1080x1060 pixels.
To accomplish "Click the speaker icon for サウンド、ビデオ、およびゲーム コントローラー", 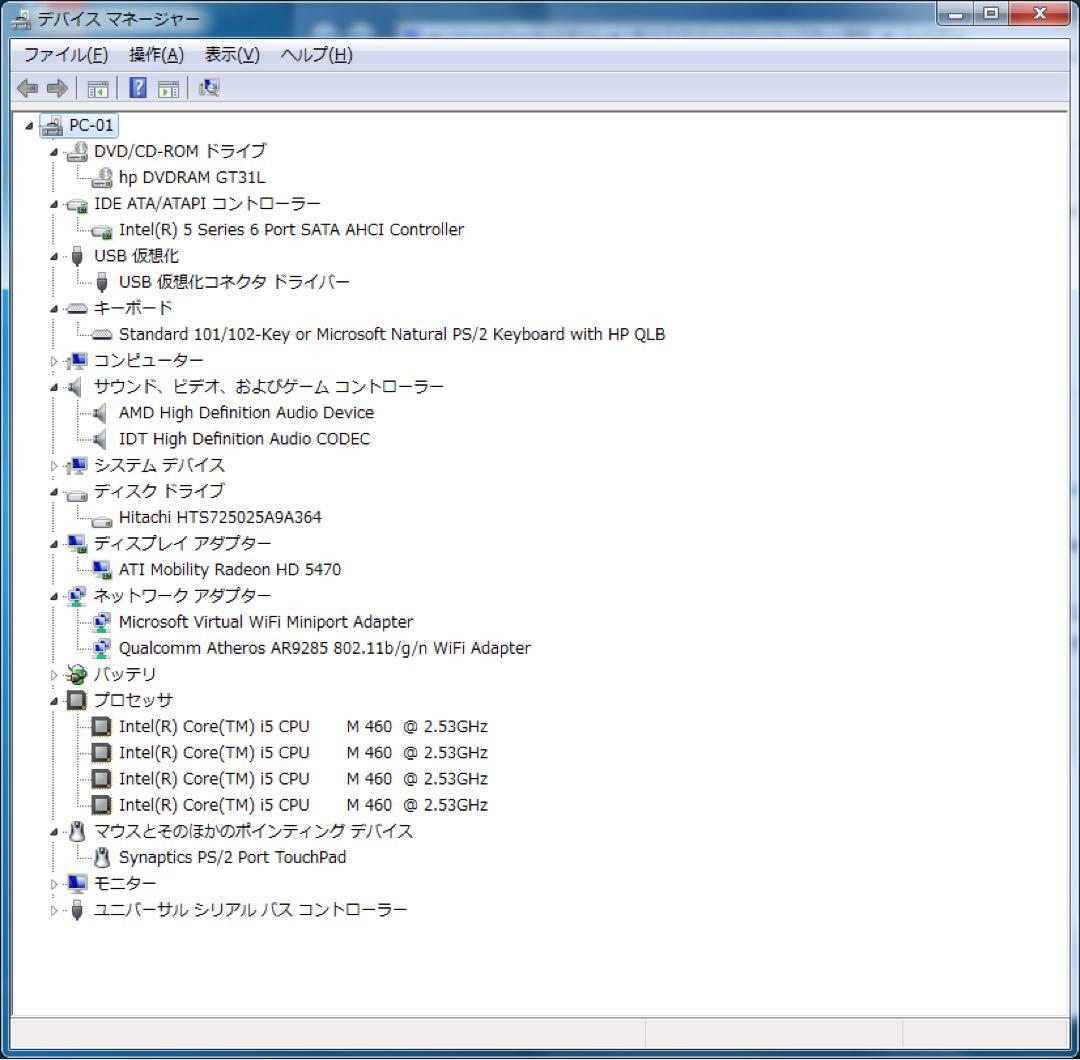I will pos(75,387).
